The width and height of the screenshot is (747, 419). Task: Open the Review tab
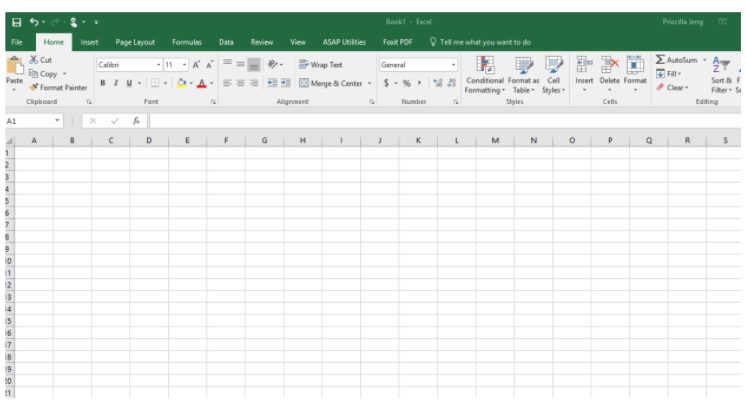pyautogui.click(x=262, y=42)
